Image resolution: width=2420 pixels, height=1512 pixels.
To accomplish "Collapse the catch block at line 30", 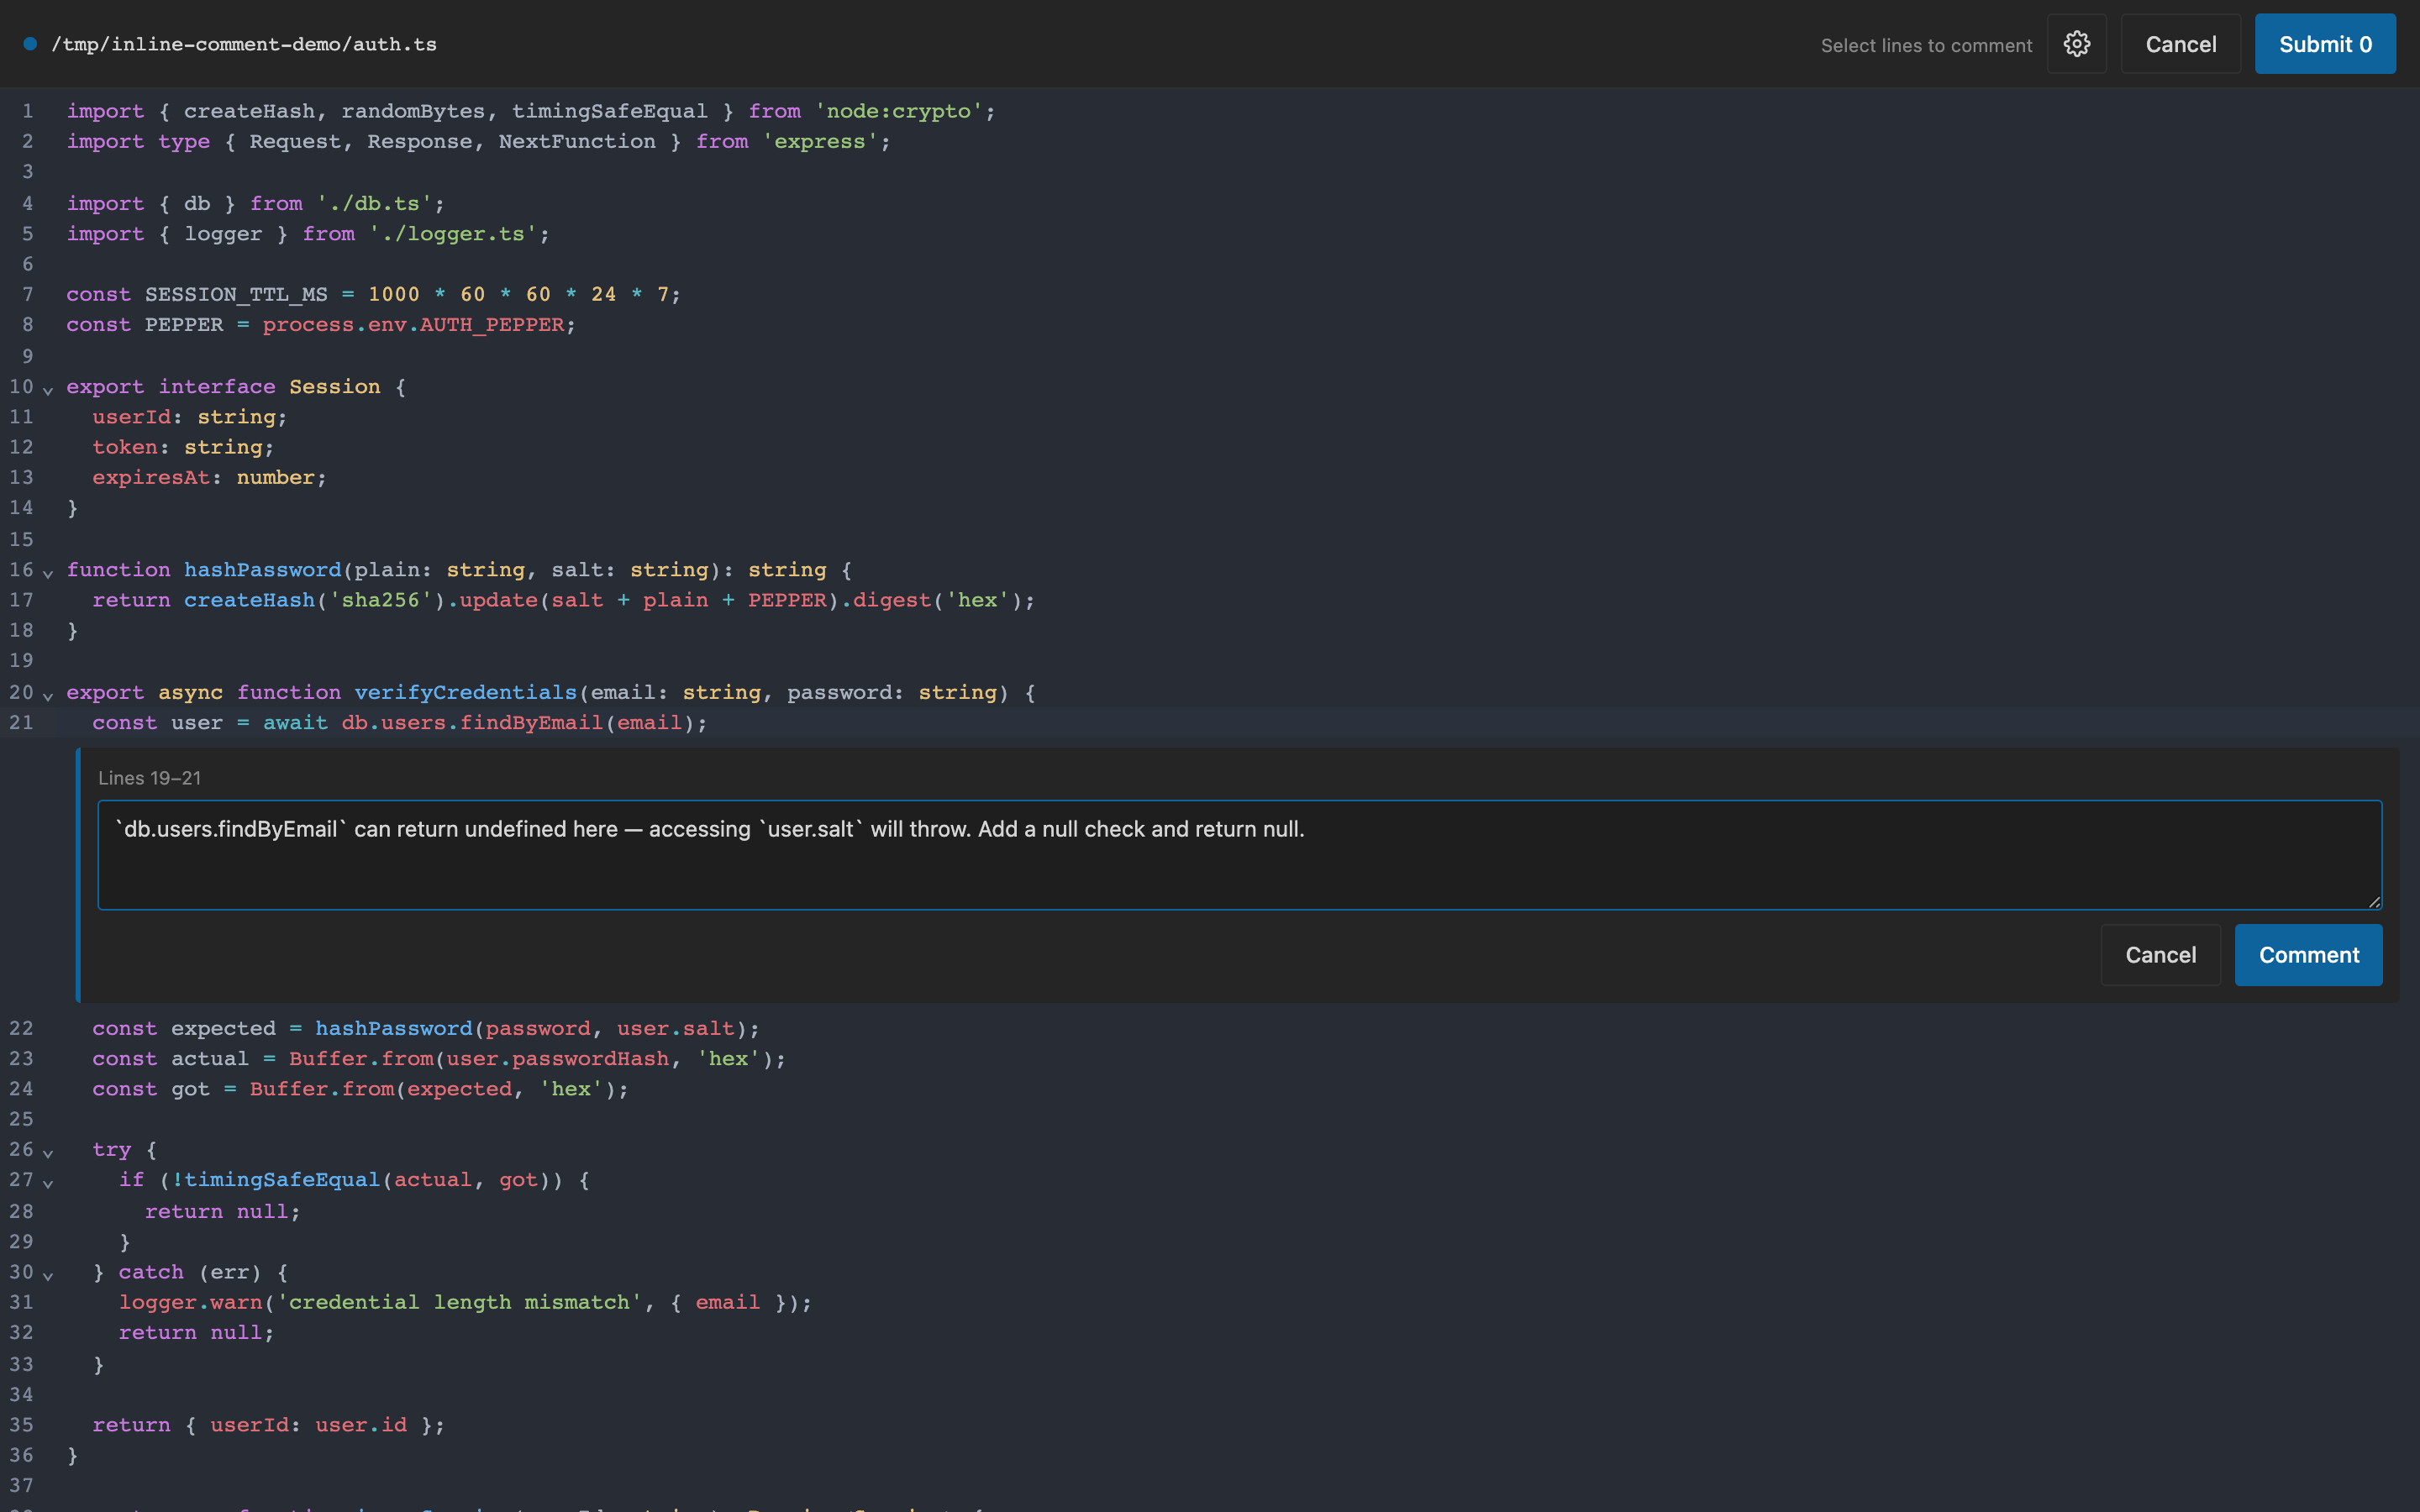I will point(48,1275).
